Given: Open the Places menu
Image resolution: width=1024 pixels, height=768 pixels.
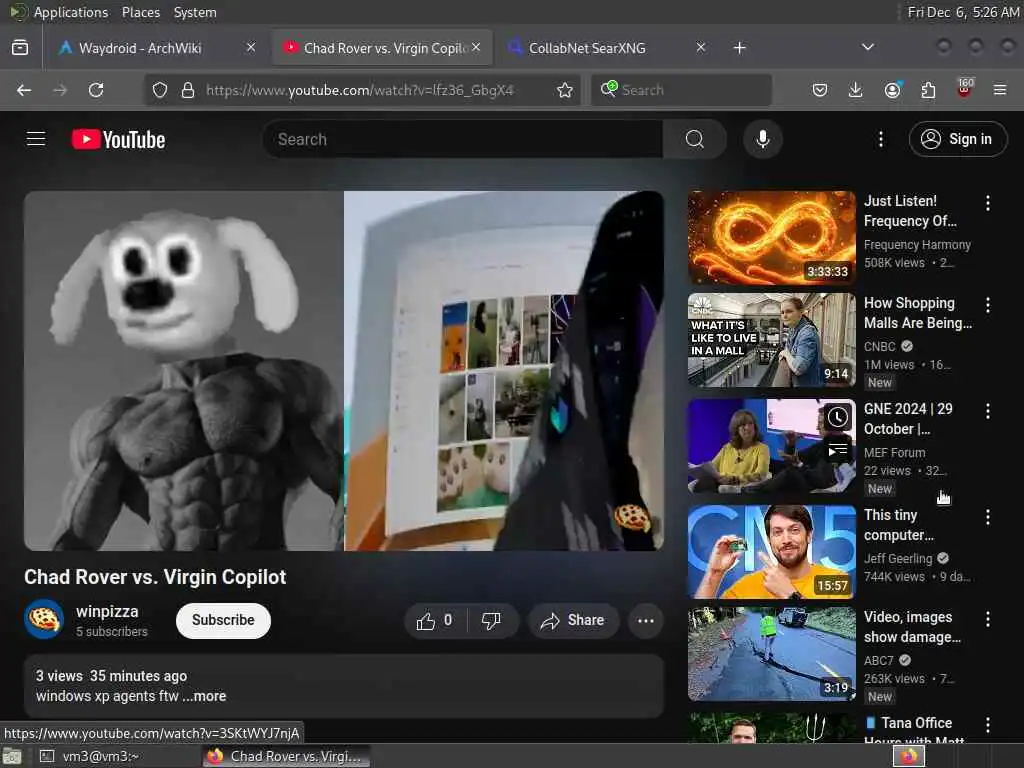Looking at the screenshot, I should click(x=140, y=12).
